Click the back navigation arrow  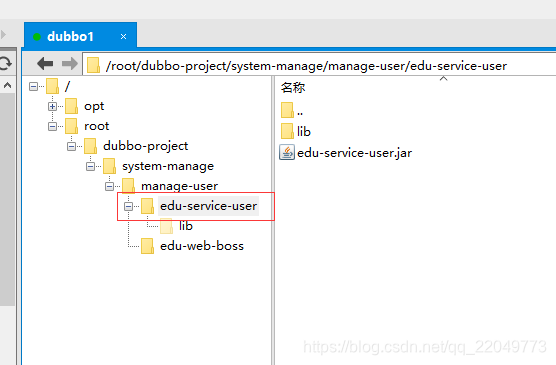45,64
